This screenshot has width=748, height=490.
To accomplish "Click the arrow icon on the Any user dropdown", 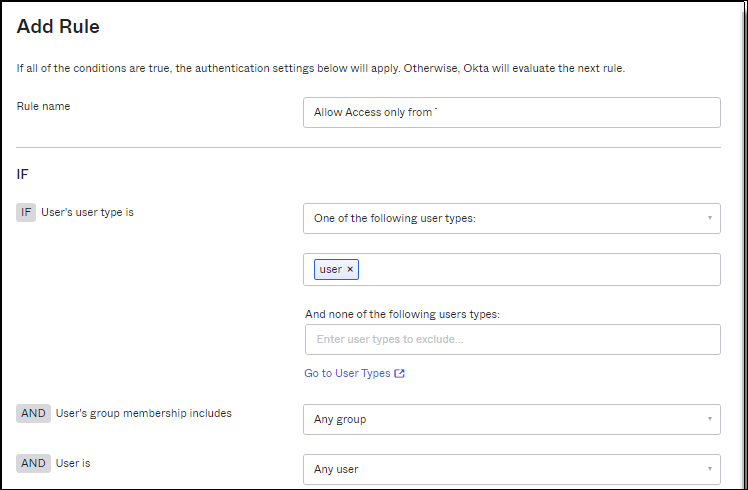I will 709,469.
